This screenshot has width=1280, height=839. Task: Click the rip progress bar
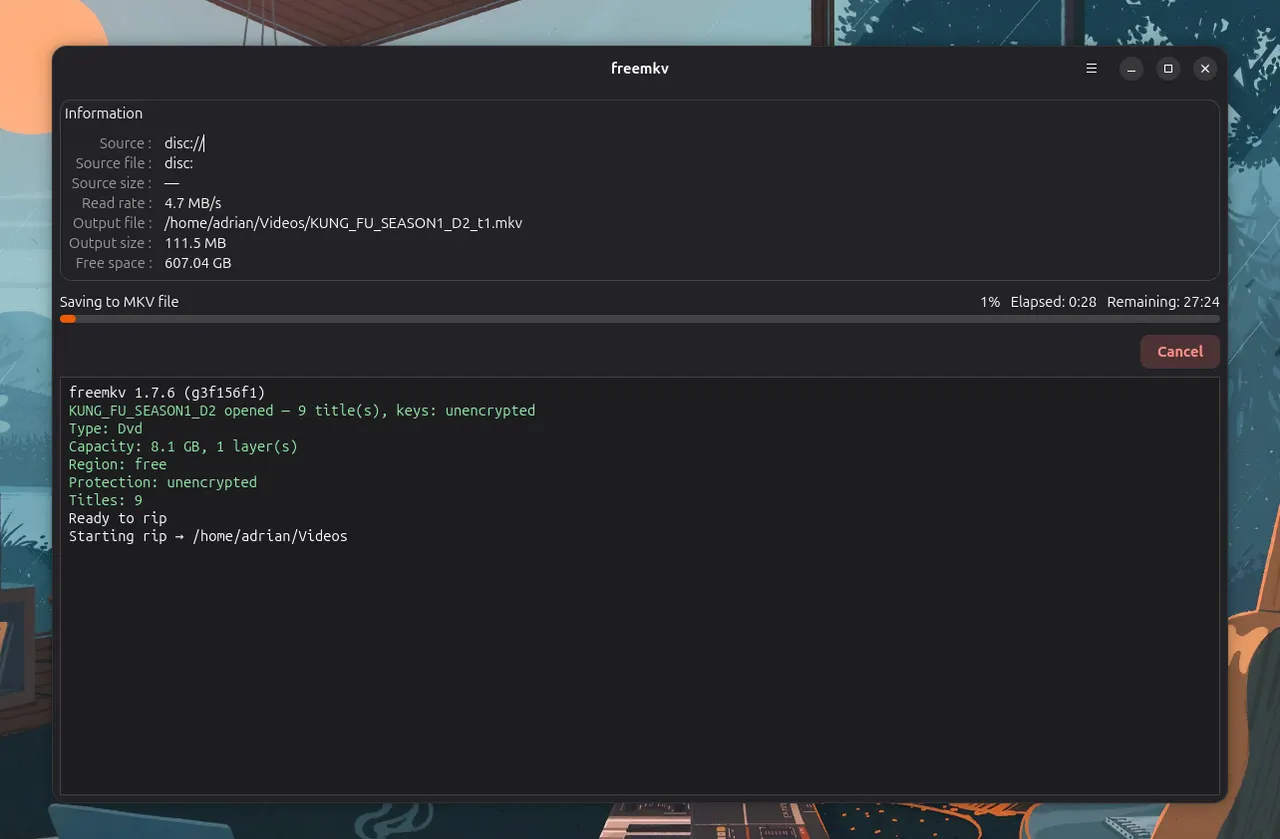[640, 319]
